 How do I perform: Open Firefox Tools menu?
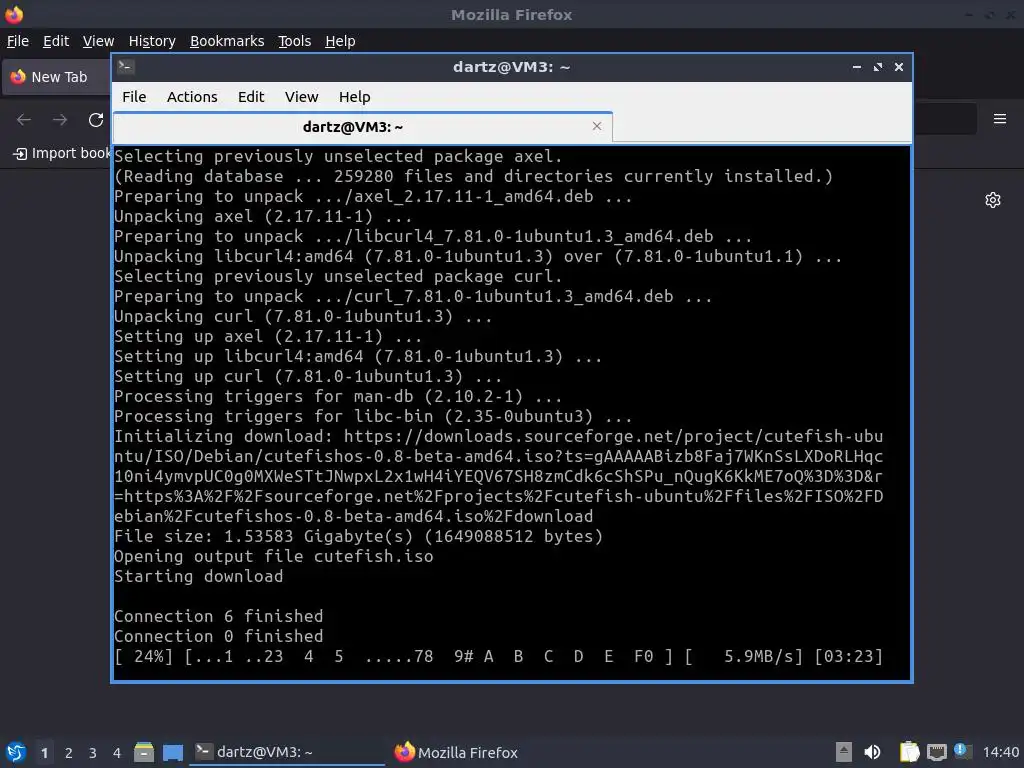click(295, 41)
